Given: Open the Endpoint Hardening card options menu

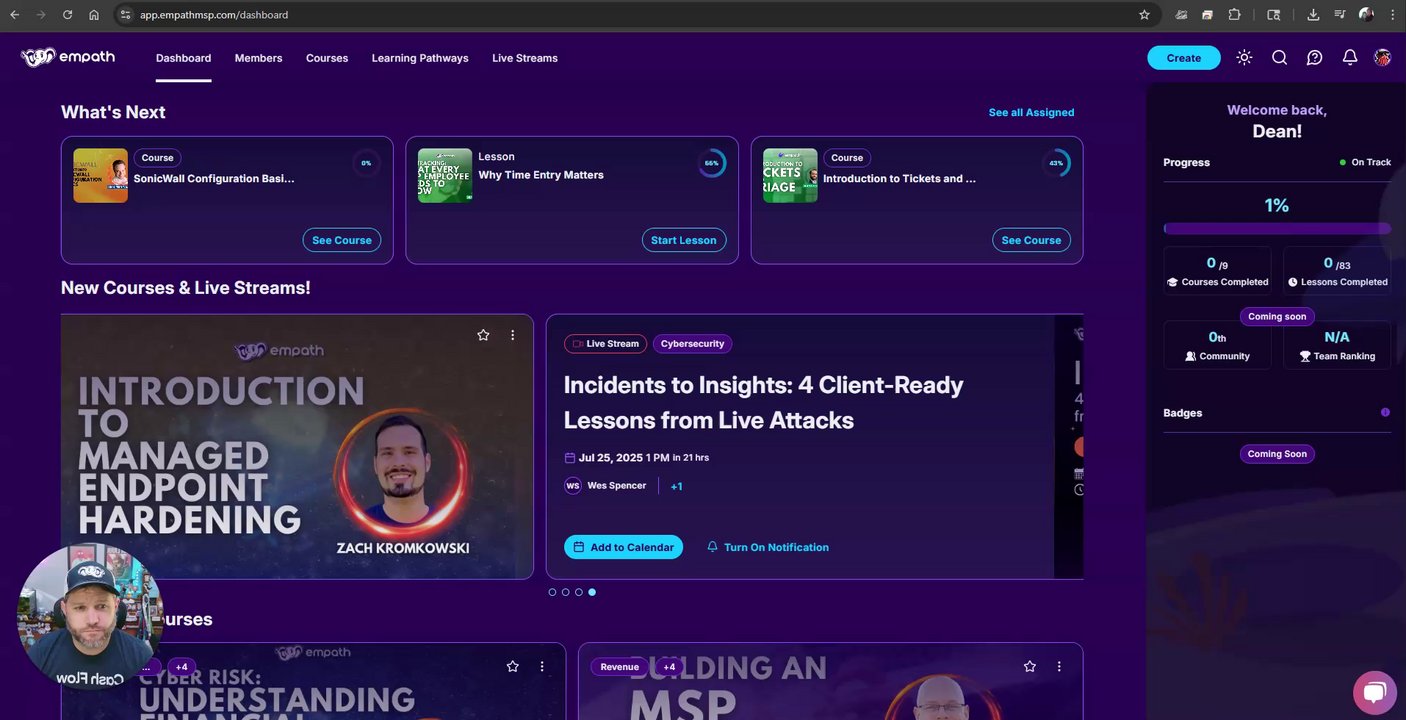Looking at the screenshot, I should pyautogui.click(x=512, y=335).
